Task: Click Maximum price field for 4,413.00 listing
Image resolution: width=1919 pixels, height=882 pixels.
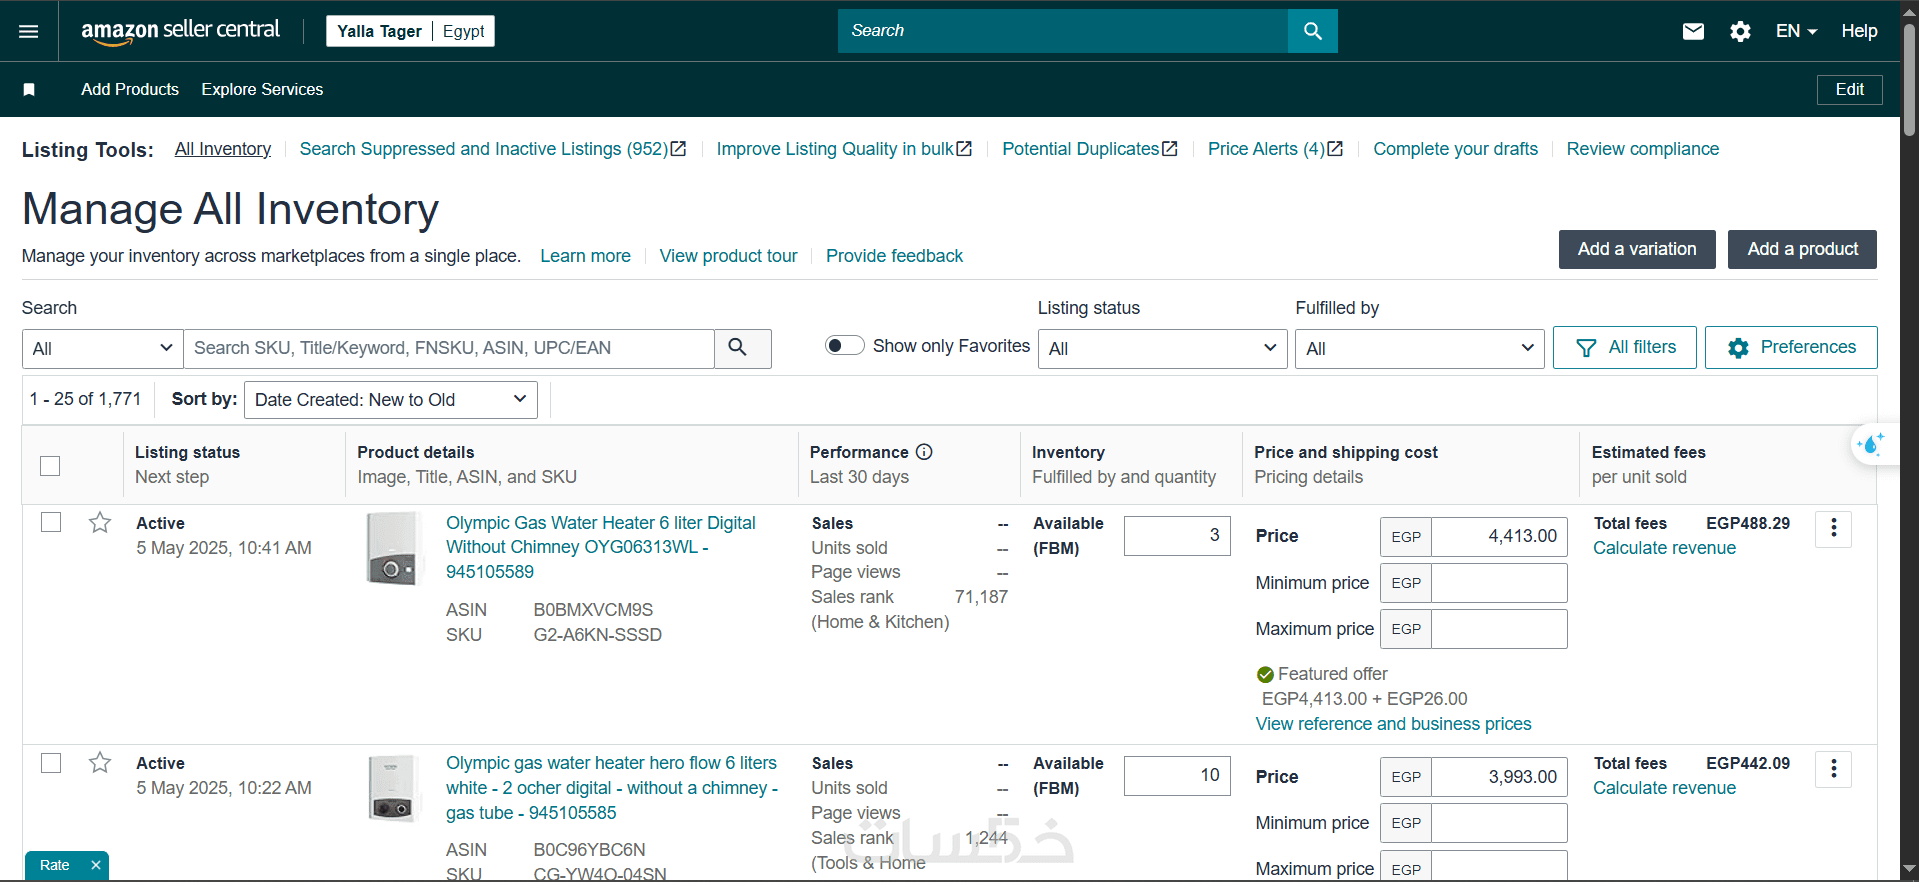Action: 1499,629
